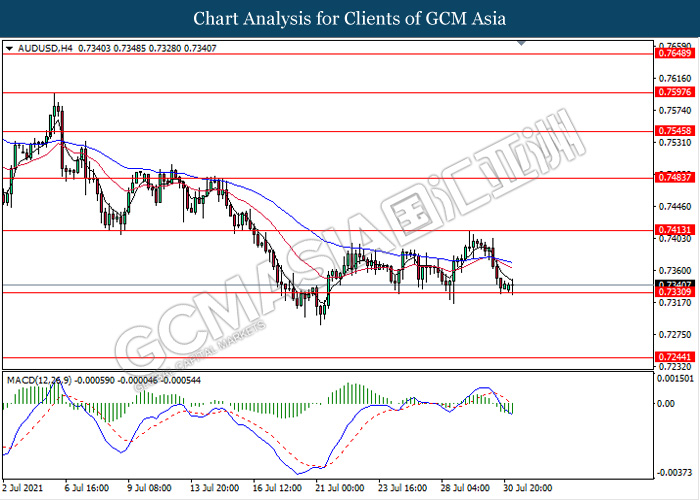The width and height of the screenshot is (700, 500).
Task: Select the 0.75458 red price label
Action: coord(675,131)
